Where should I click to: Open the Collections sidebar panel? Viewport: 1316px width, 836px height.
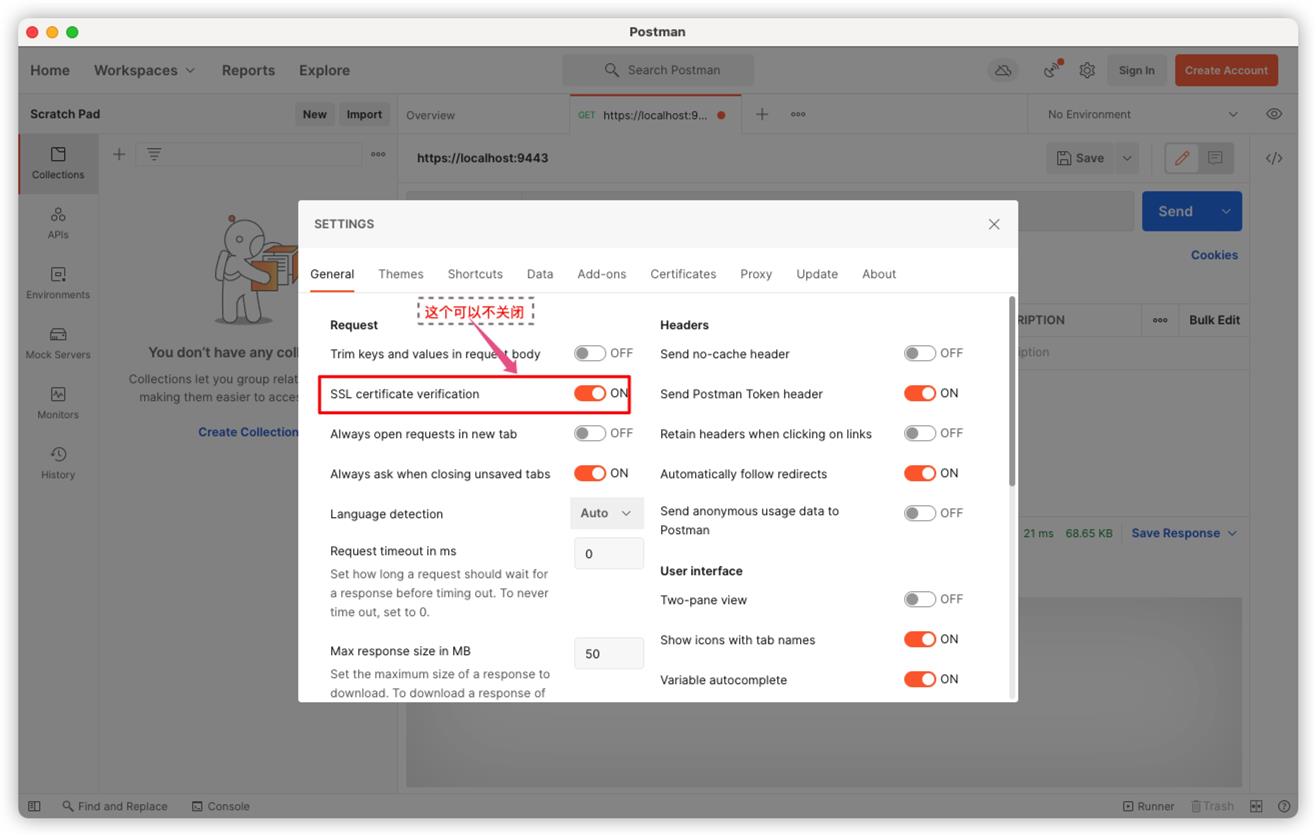point(58,163)
